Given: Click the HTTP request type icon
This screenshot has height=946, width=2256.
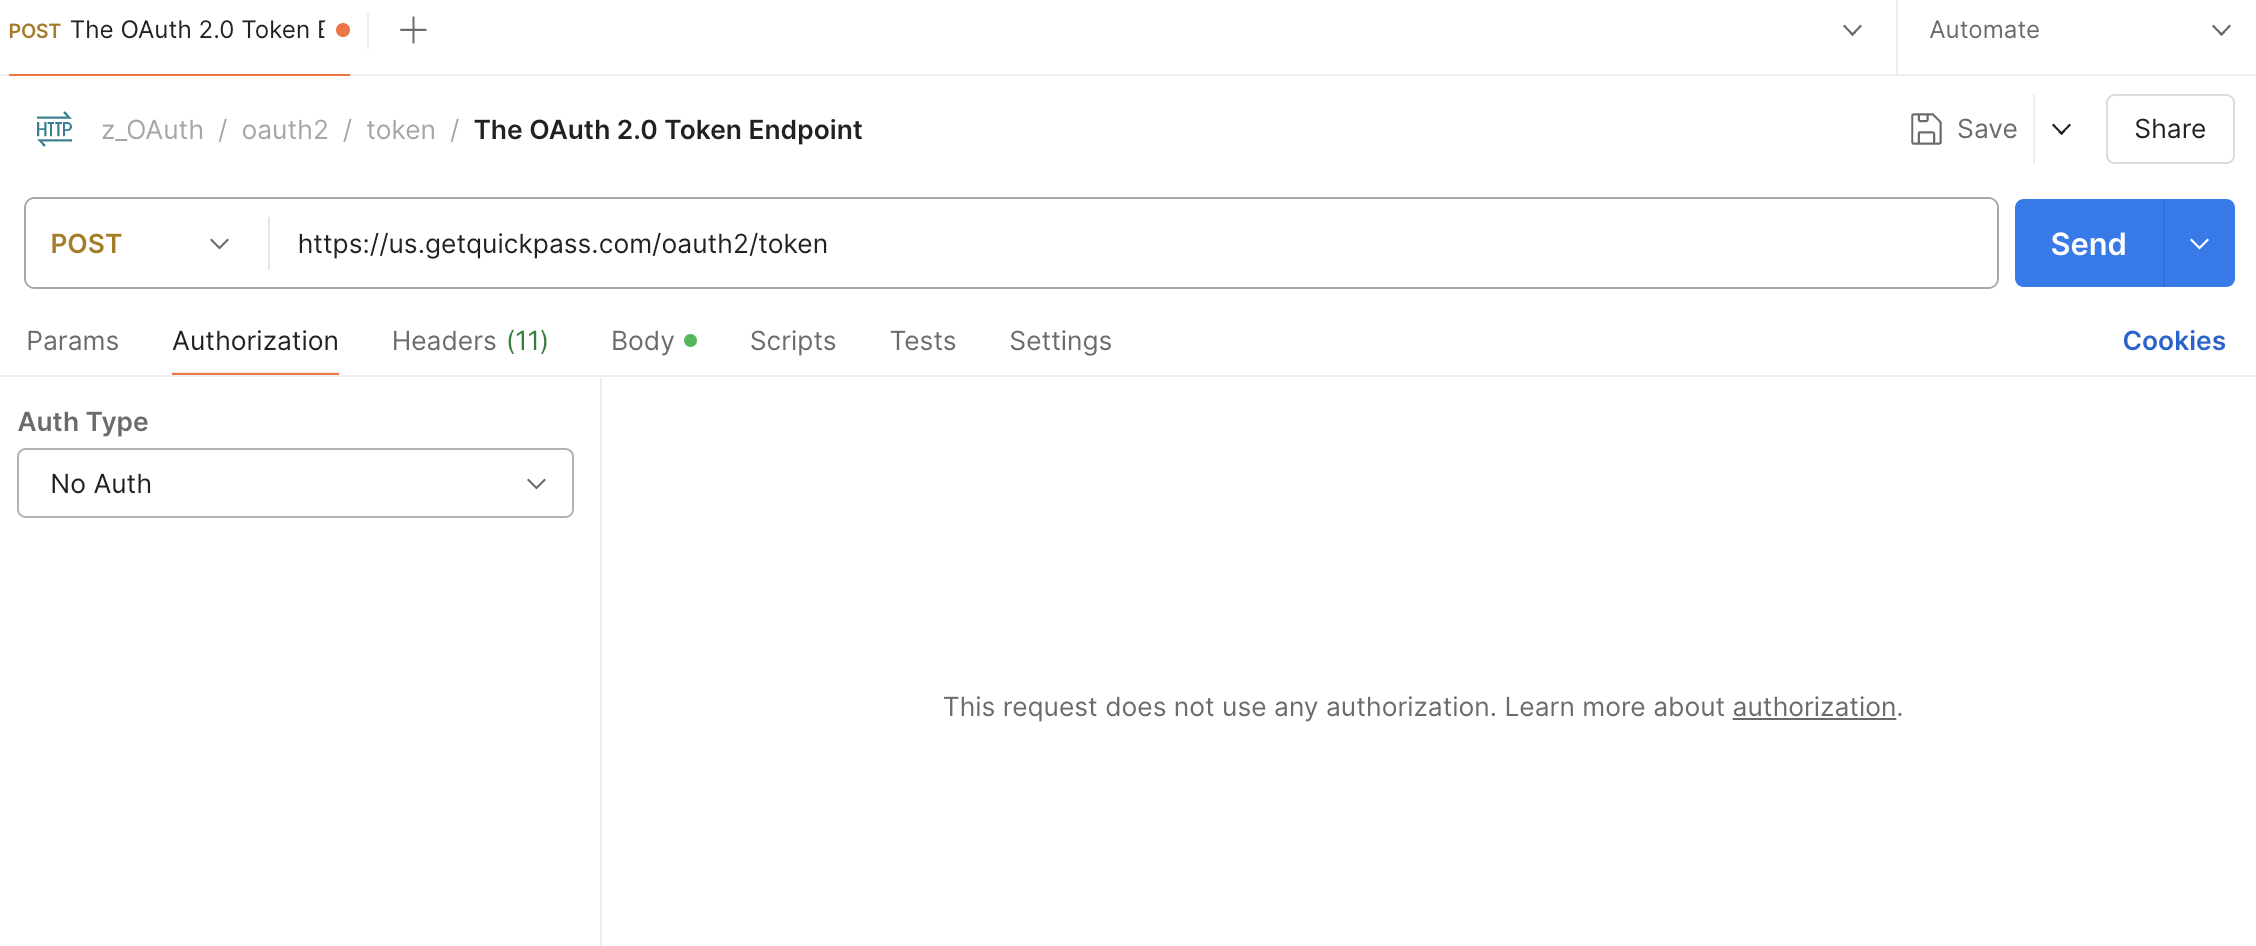Looking at the screenshot, I should [x=54, y=129].
